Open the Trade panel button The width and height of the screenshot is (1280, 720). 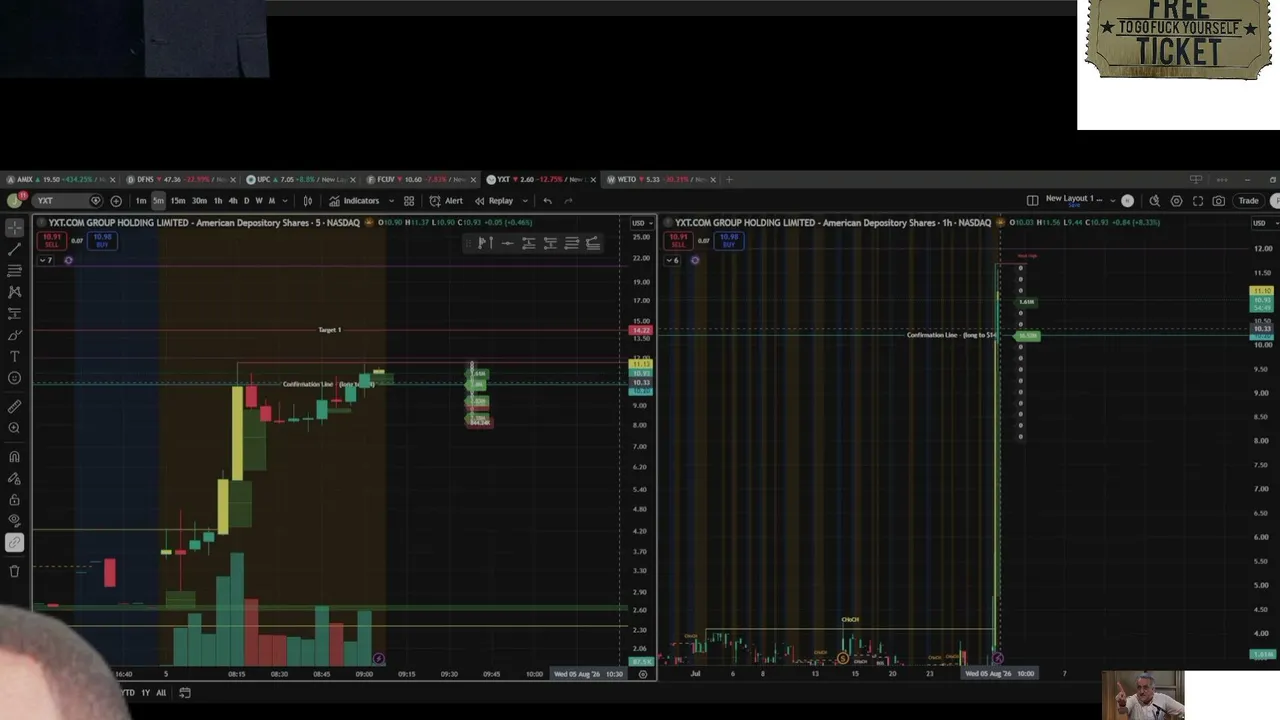click(x=1249, y=201)
